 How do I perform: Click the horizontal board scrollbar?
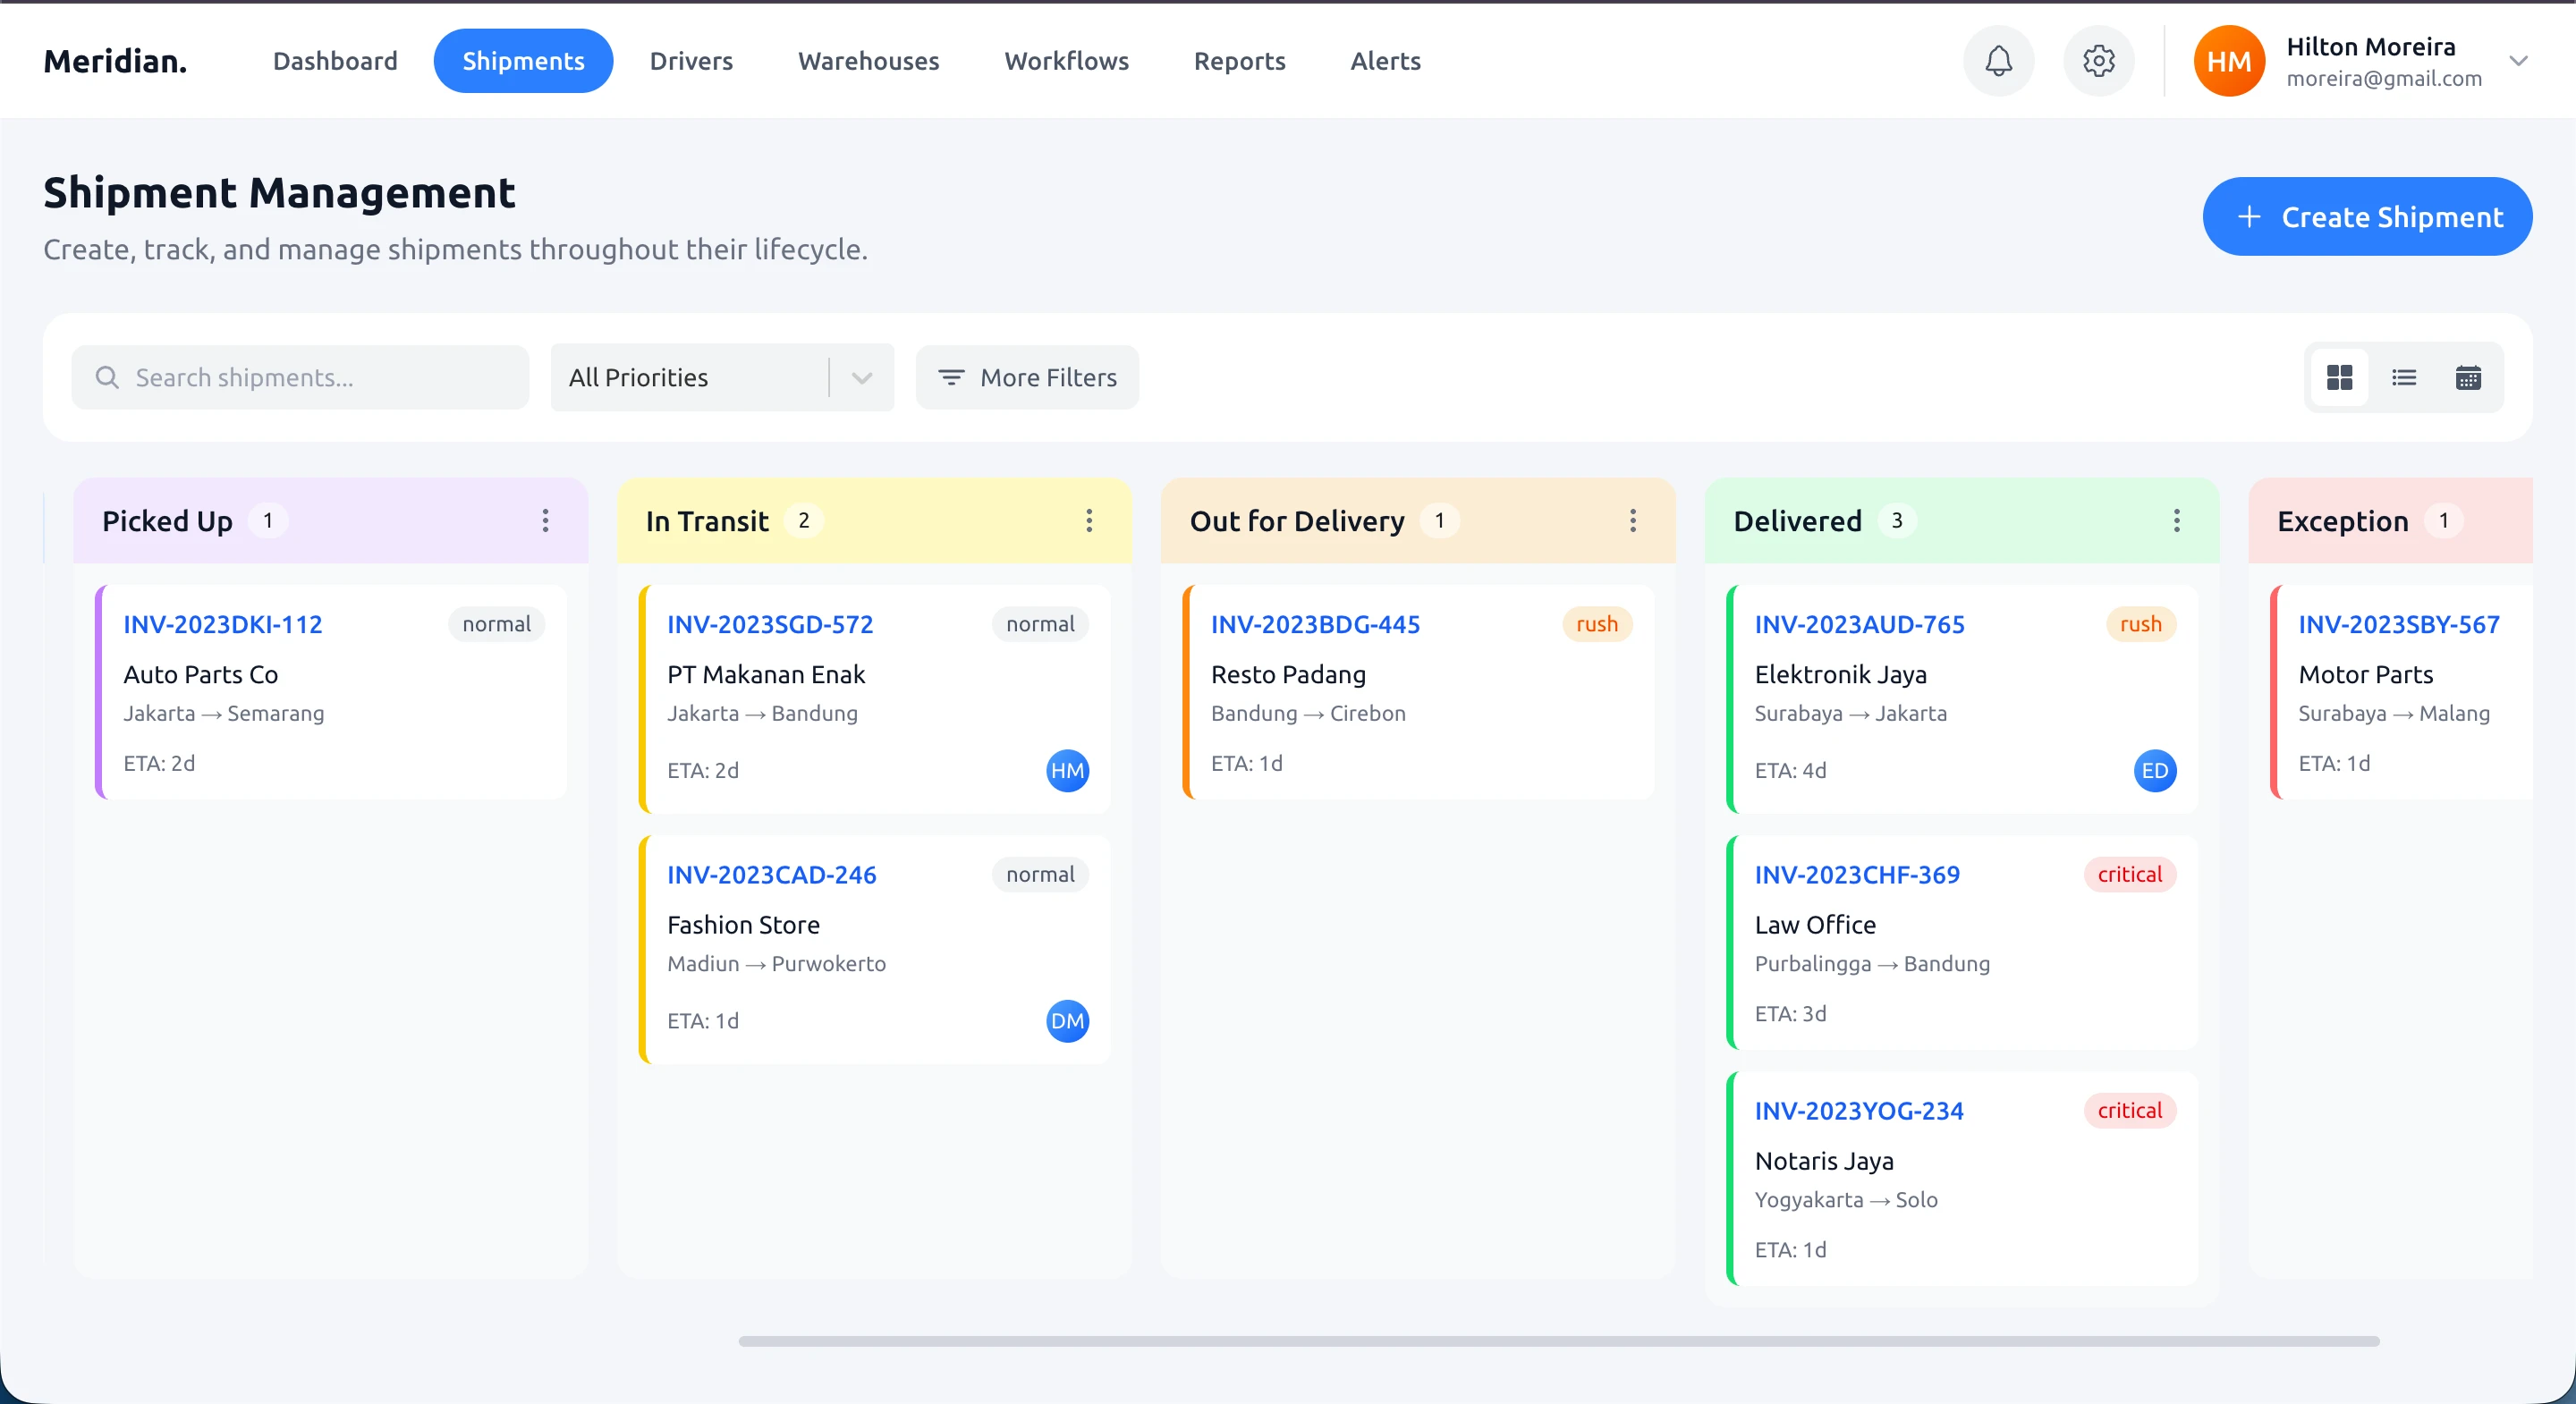[x=1558, y=1341]
